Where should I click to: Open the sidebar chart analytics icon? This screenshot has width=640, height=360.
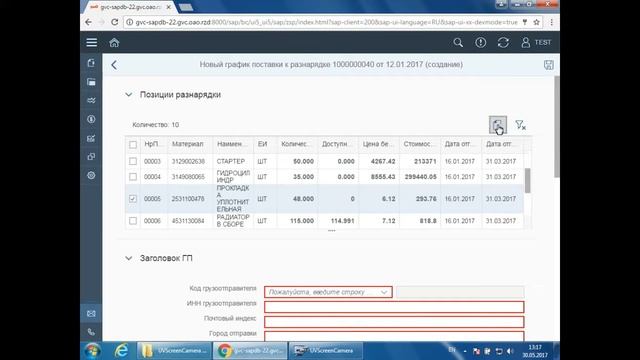point(91,138)
